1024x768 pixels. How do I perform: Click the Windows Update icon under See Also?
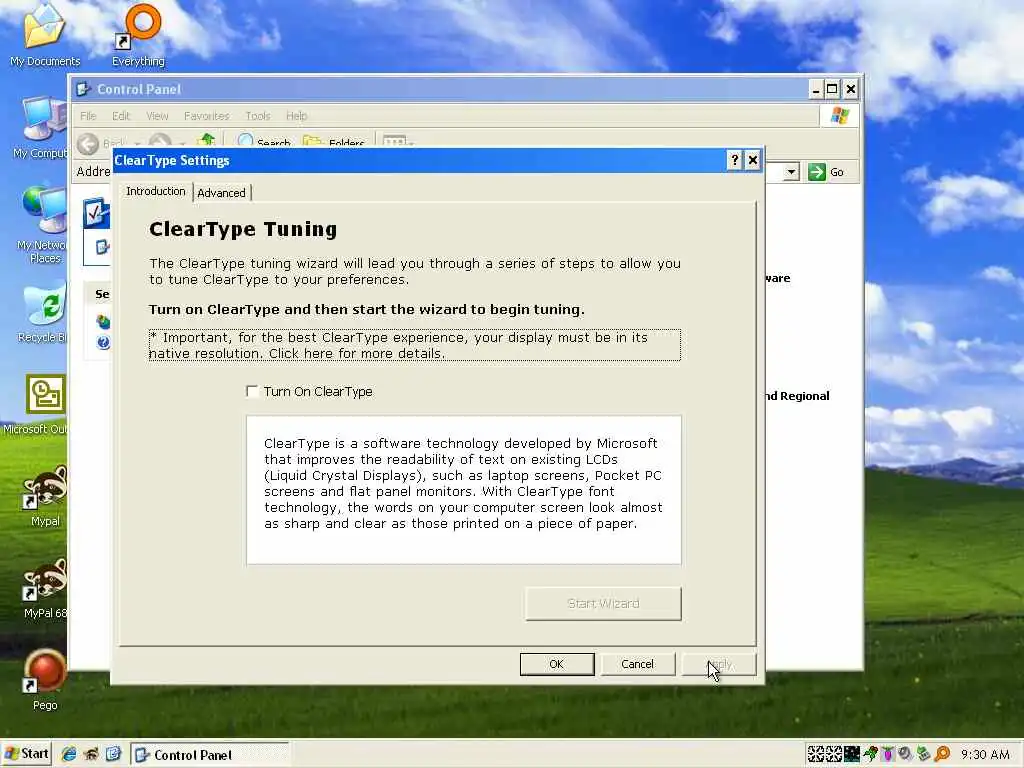(x=103, y=321)
